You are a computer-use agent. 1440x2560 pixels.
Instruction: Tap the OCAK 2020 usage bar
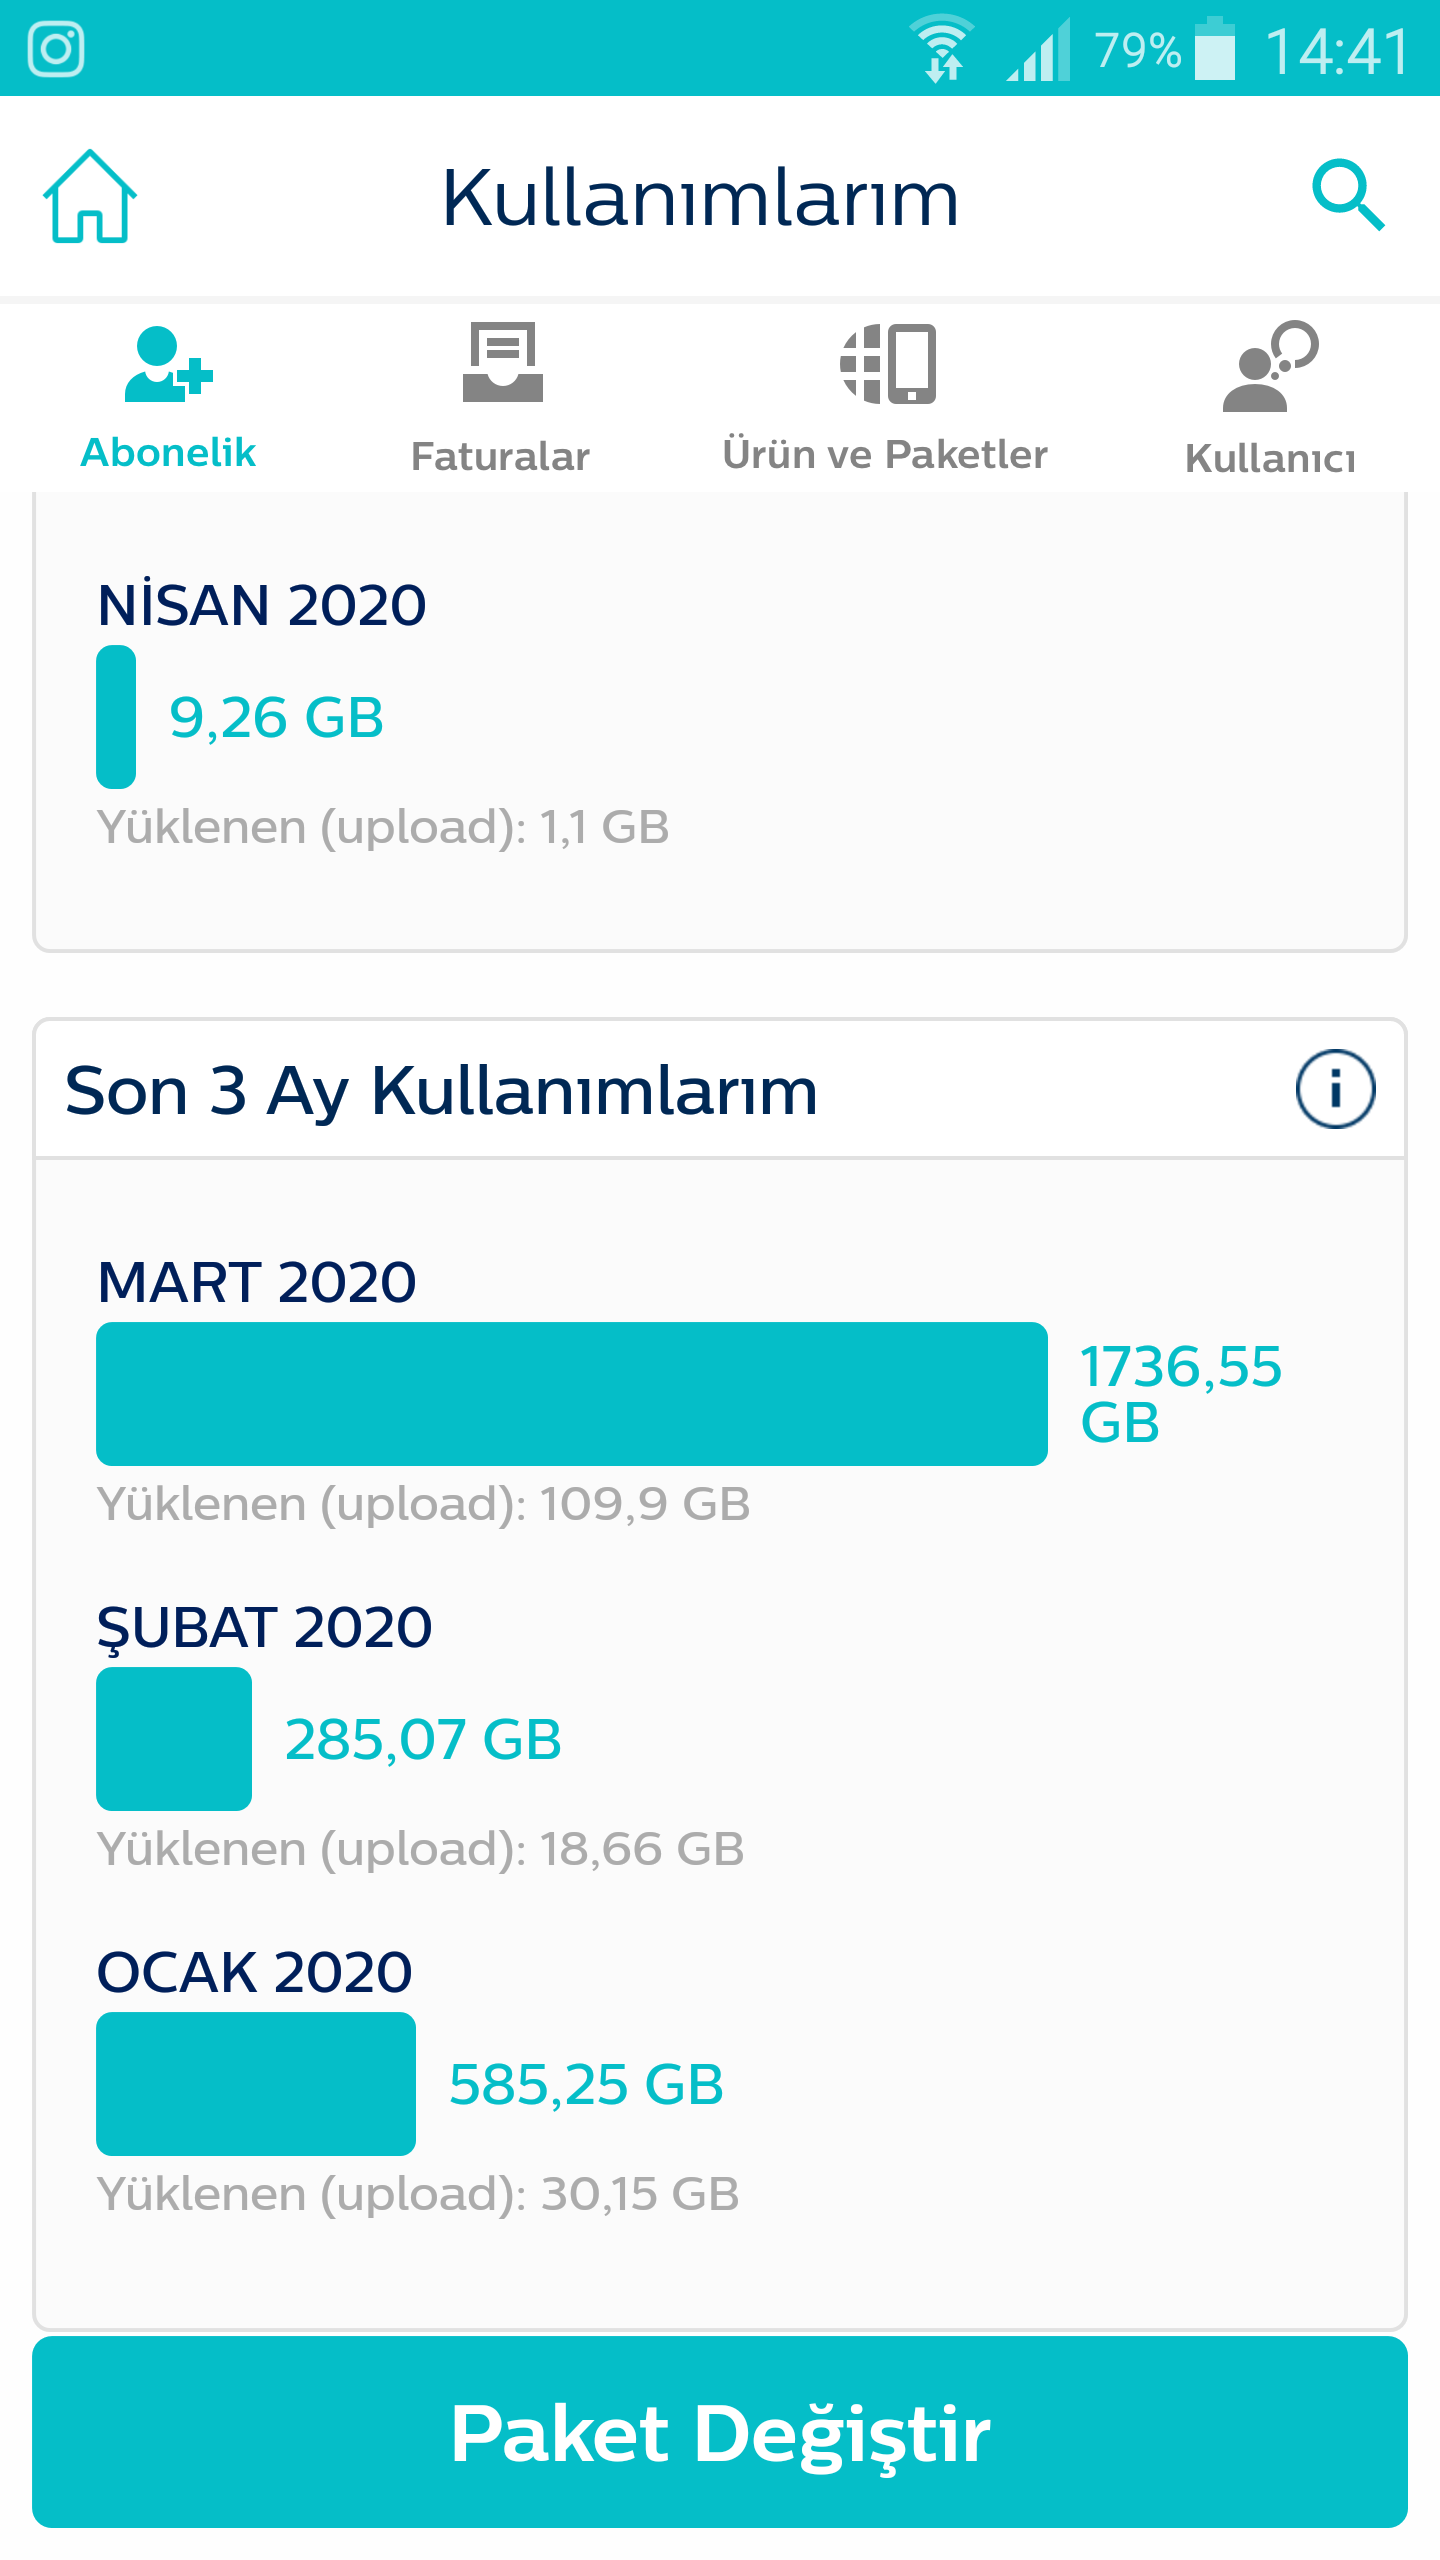[256, 2084]
